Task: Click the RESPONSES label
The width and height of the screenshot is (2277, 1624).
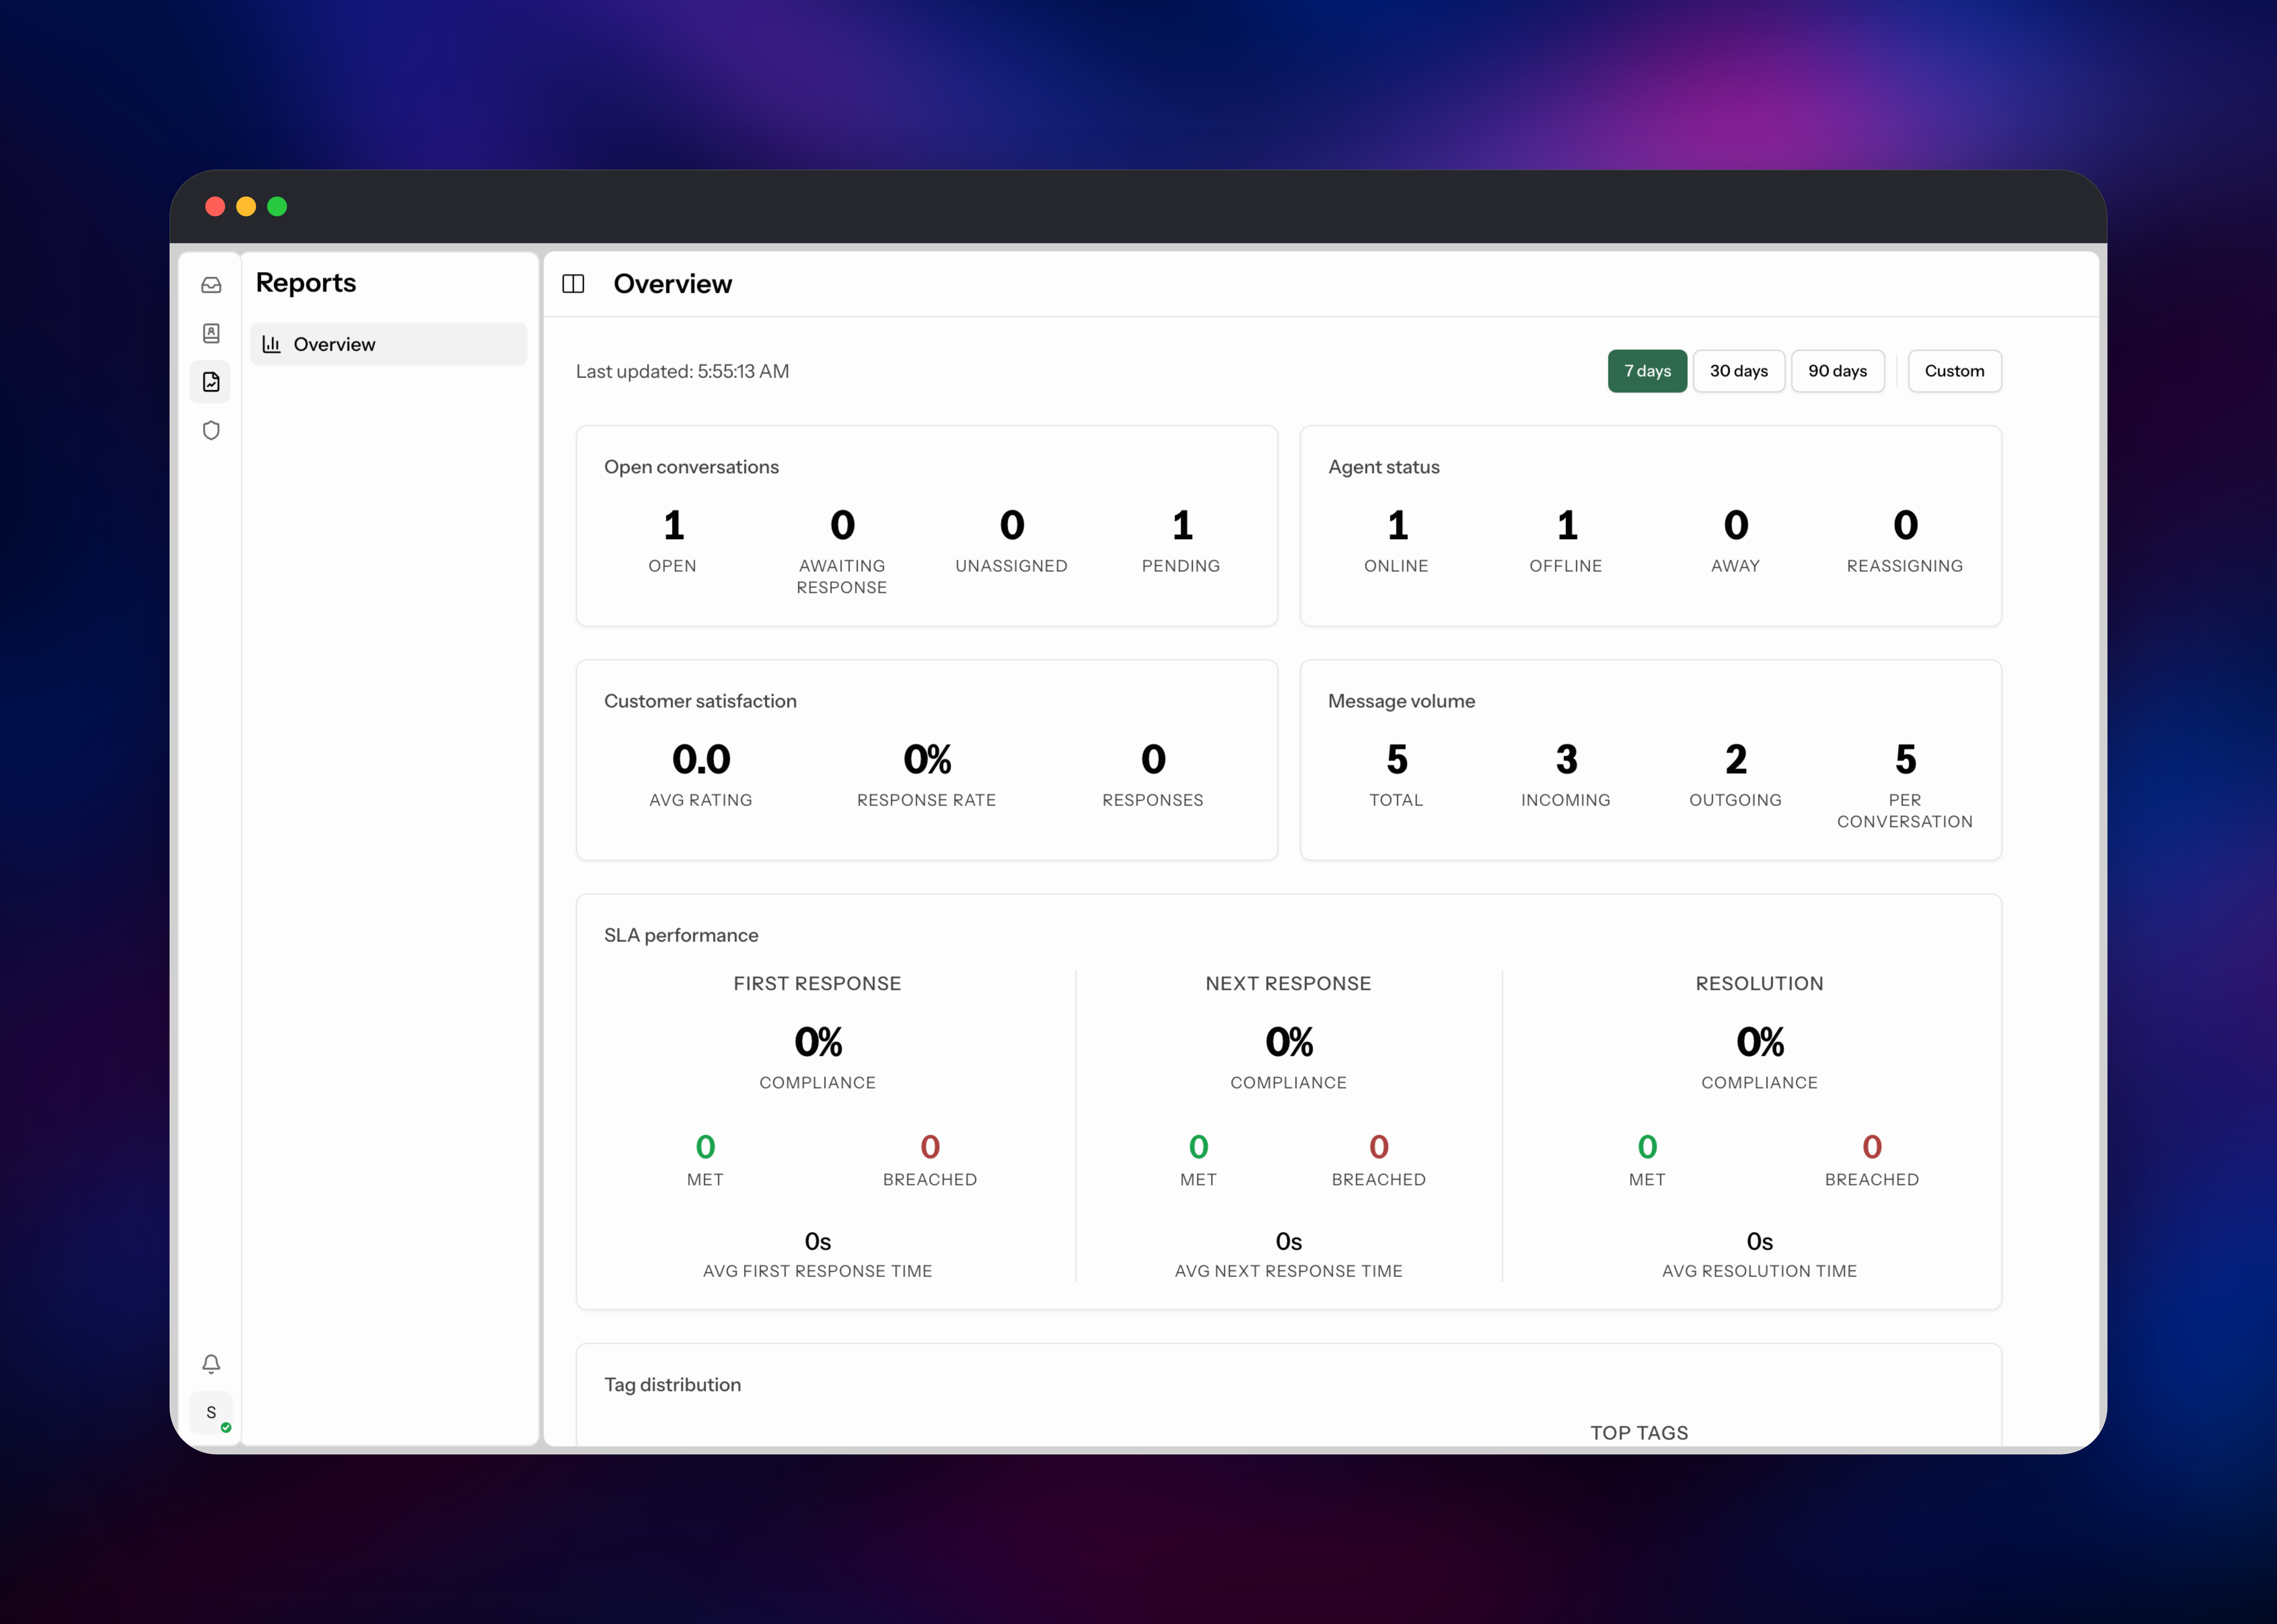Action: pyautogui.click(x=1153, y=800)
